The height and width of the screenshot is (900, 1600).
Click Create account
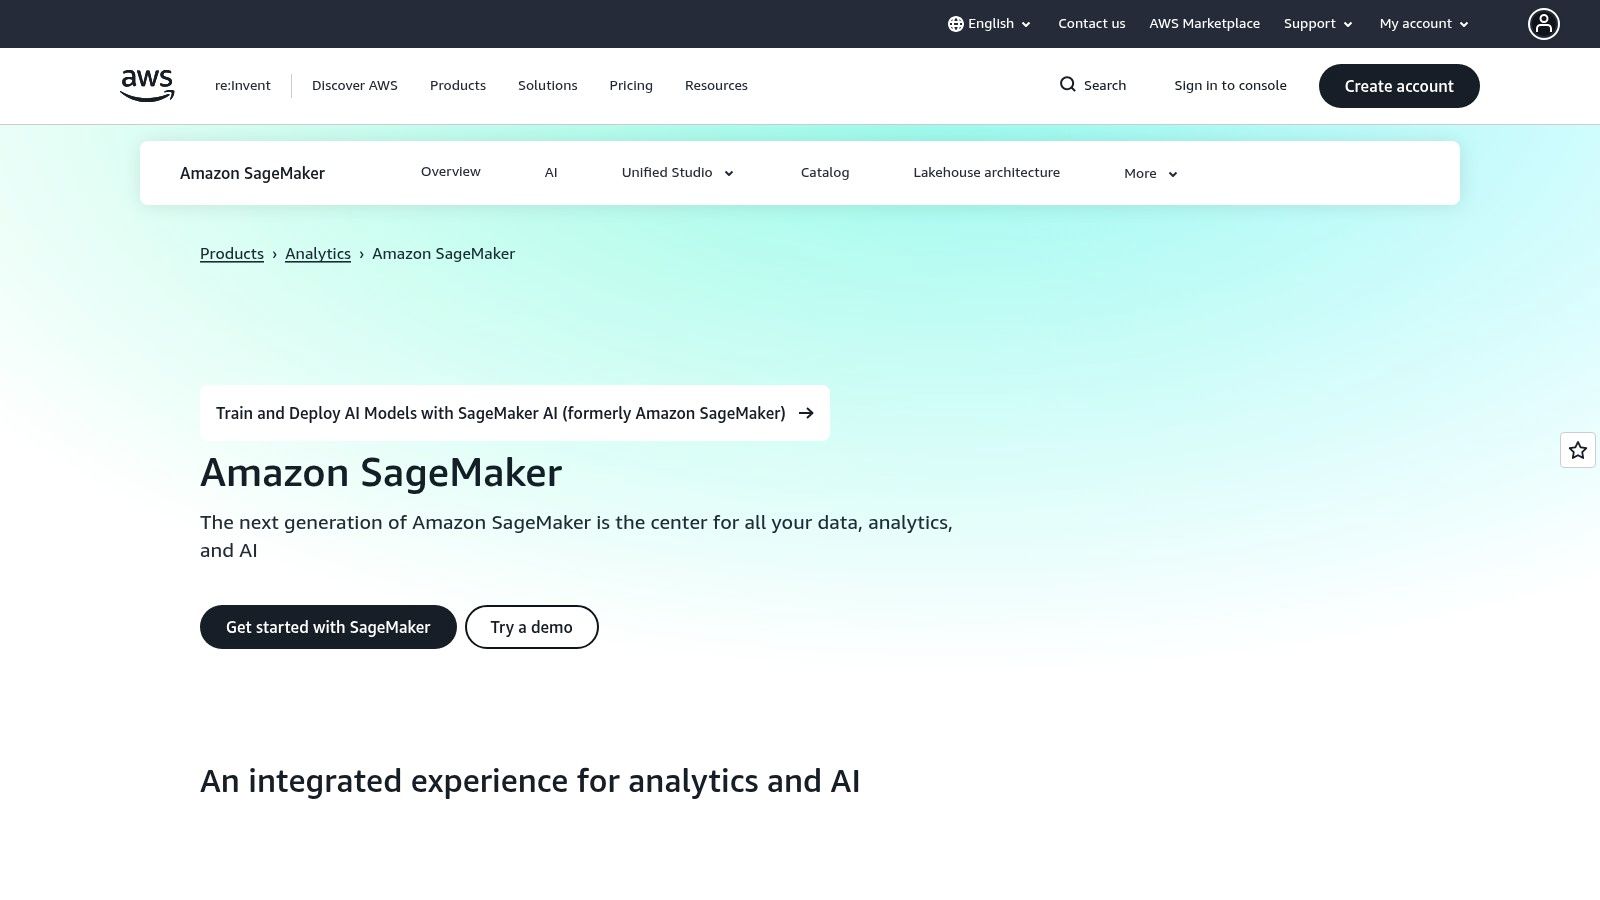(1399, 86)
